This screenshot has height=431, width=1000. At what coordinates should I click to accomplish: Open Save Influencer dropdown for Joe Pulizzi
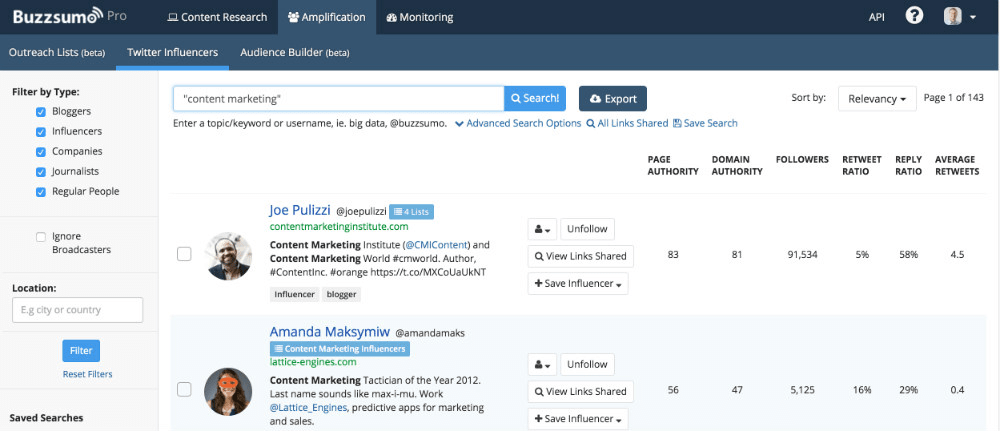pos(579,284)
